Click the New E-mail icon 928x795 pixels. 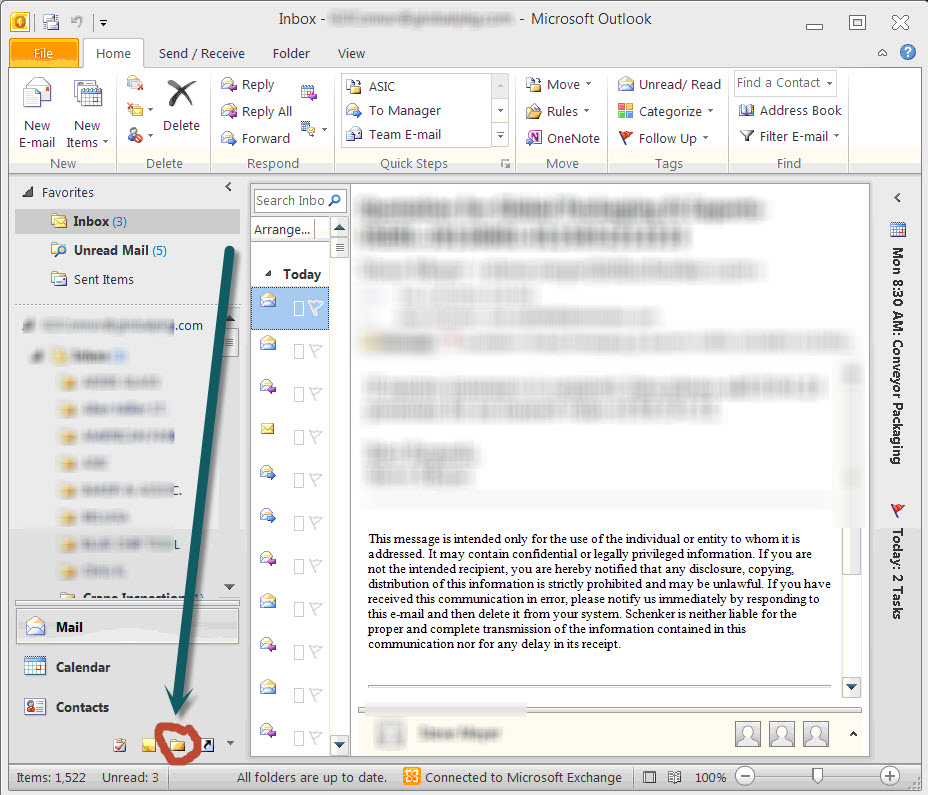pyautogui.click(x=37, y=113)
